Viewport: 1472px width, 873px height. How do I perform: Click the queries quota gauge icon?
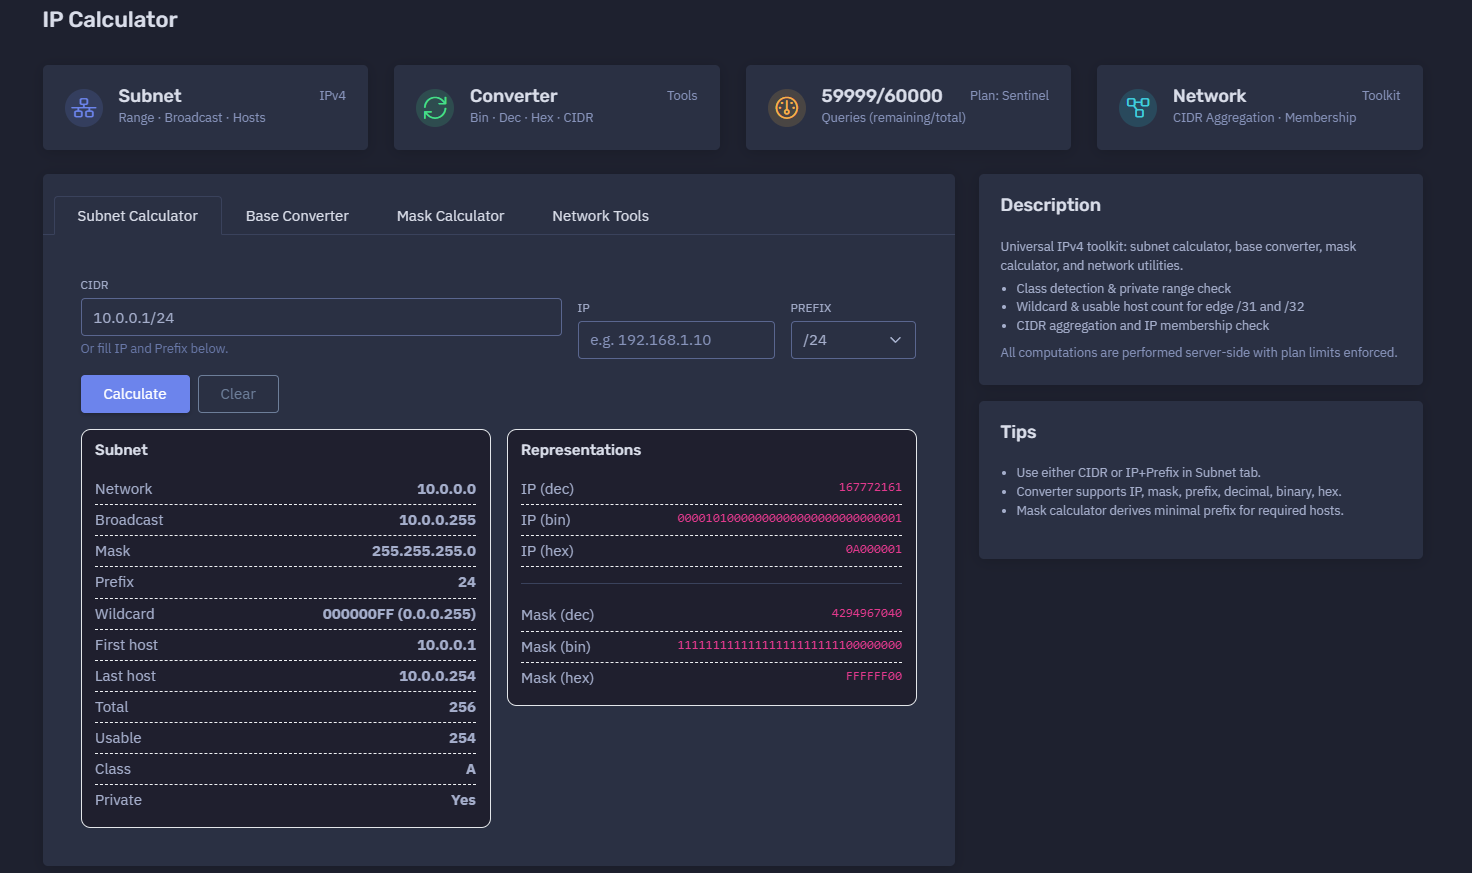(x=787, y=108)
